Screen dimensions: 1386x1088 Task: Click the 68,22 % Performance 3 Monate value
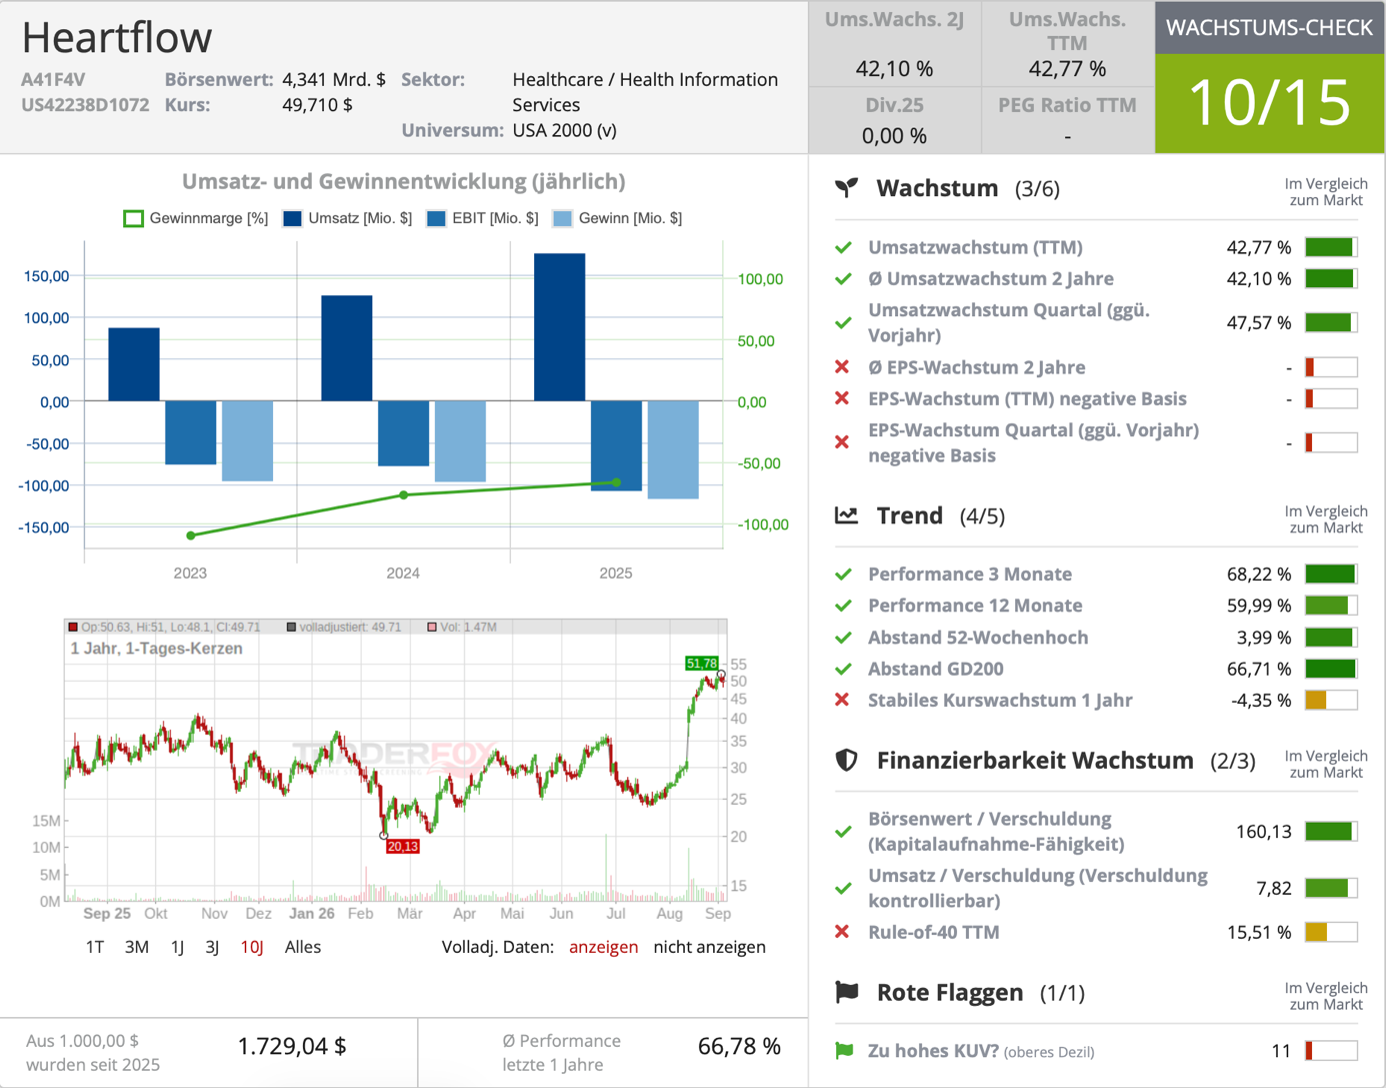pyautogui.click(x=1259, y=574)
